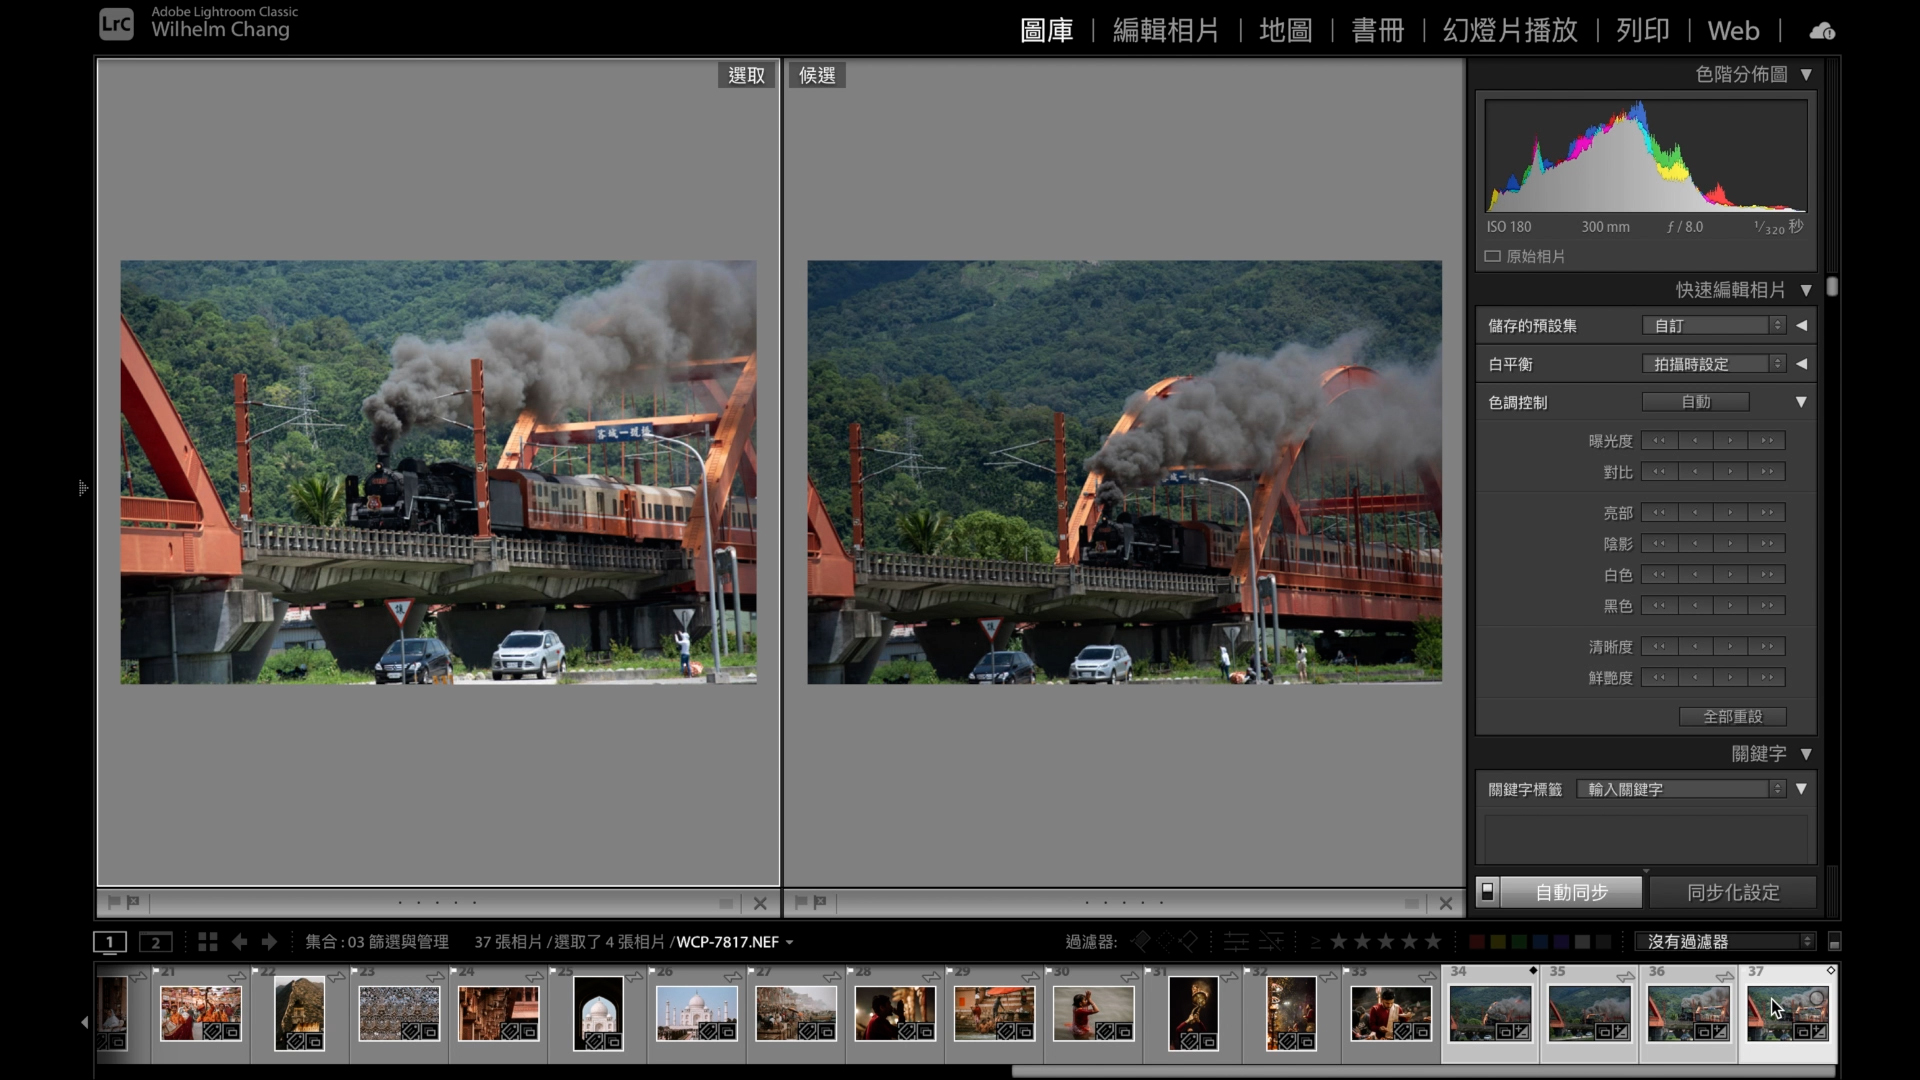Click the 自動 auto tone button
Image resolution: width=1920 pixels, height=1080 pixels.
(1696, 402)
